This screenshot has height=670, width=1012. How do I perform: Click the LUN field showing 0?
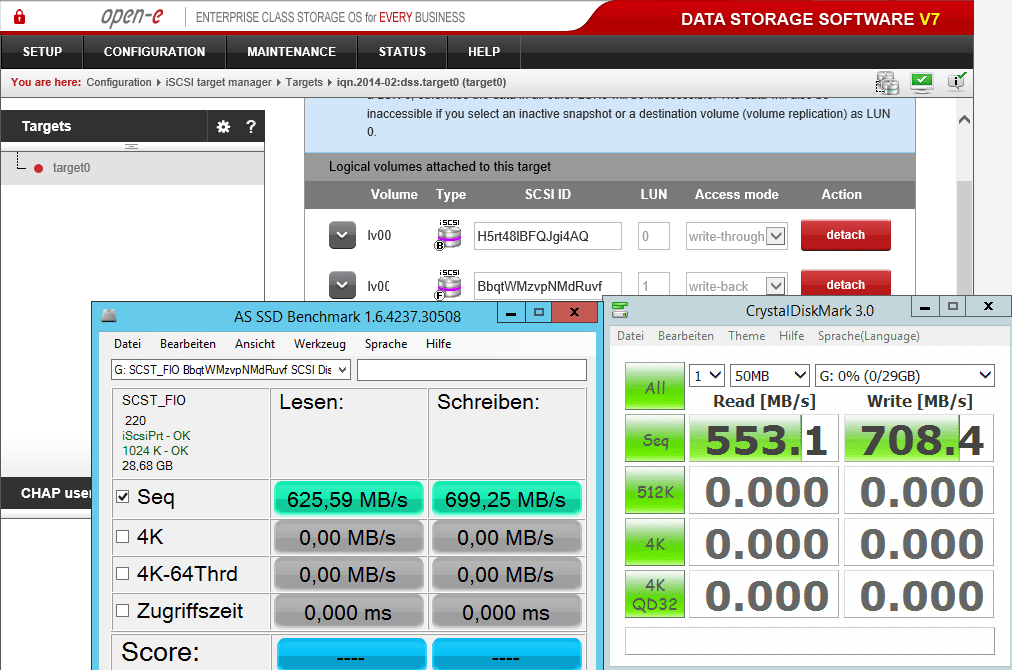[654, 236]
